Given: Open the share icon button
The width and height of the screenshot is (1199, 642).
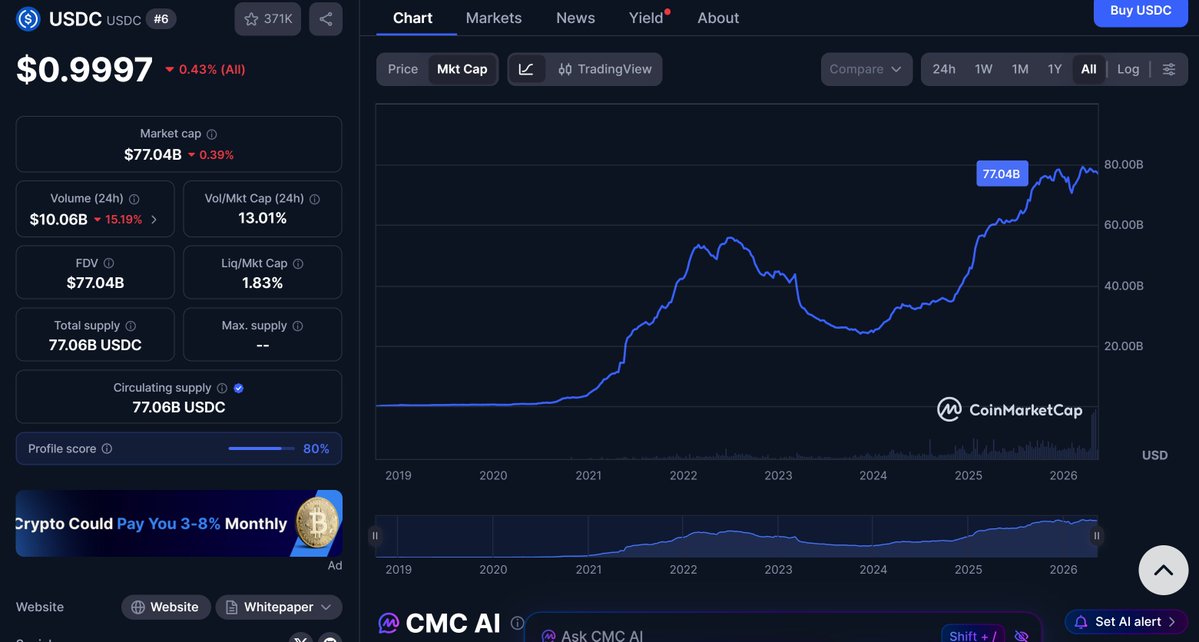Looking at the screenshot, I should 326,19.
